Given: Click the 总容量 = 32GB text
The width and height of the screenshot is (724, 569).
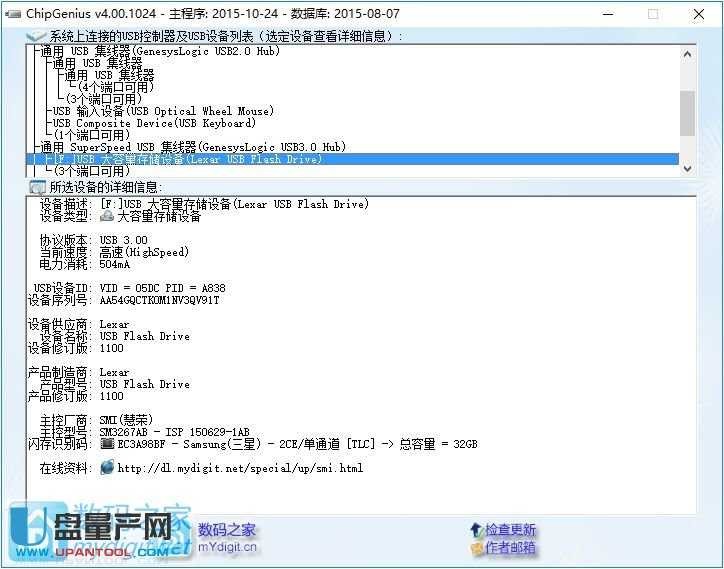Looking at the screenshot, I should 438,444.
